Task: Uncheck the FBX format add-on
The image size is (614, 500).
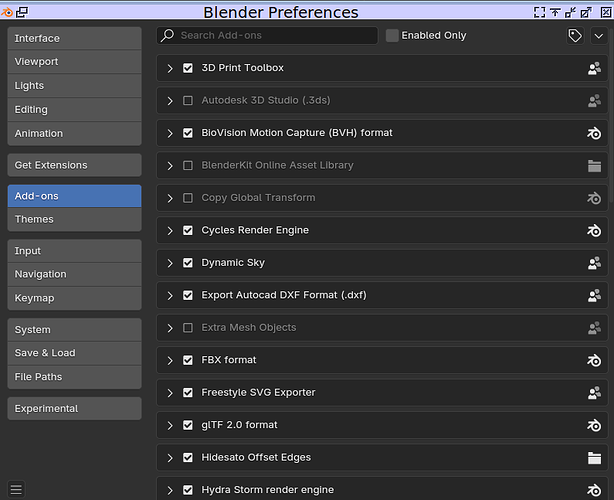Action: (188, 360)
